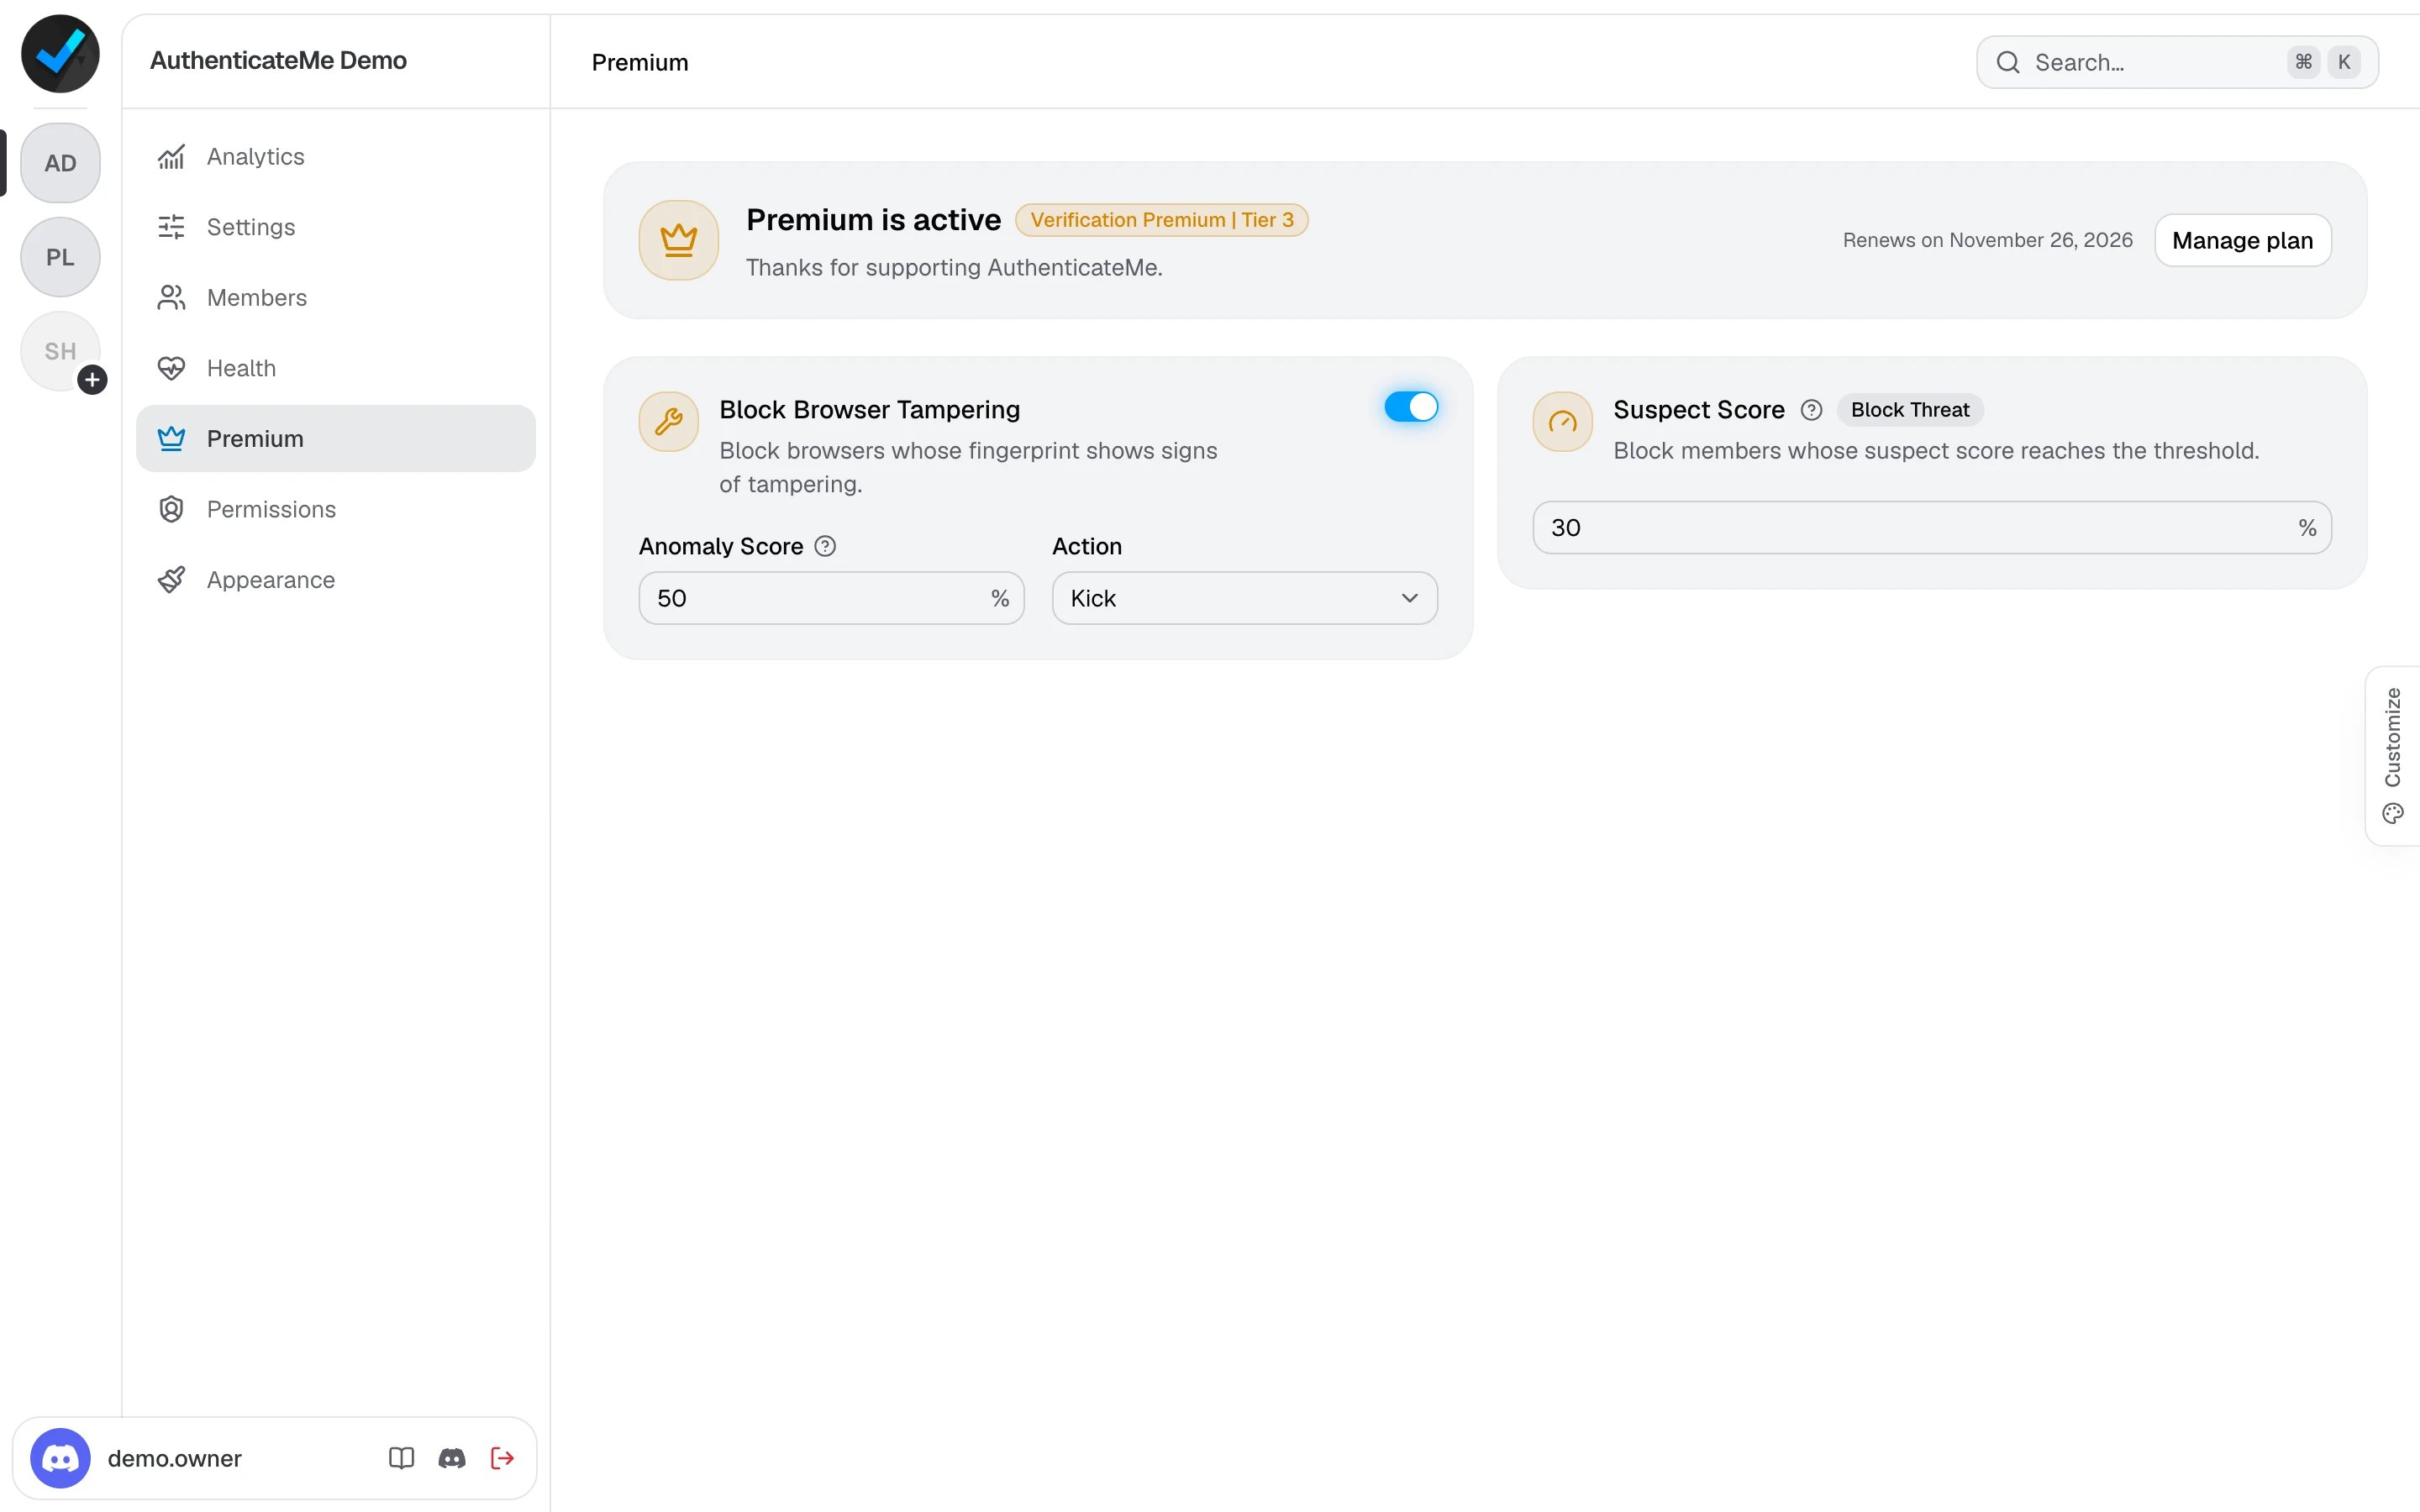2420x1512 pixels.
Task: Click the demo.owner username
Action: point(175,1458)
